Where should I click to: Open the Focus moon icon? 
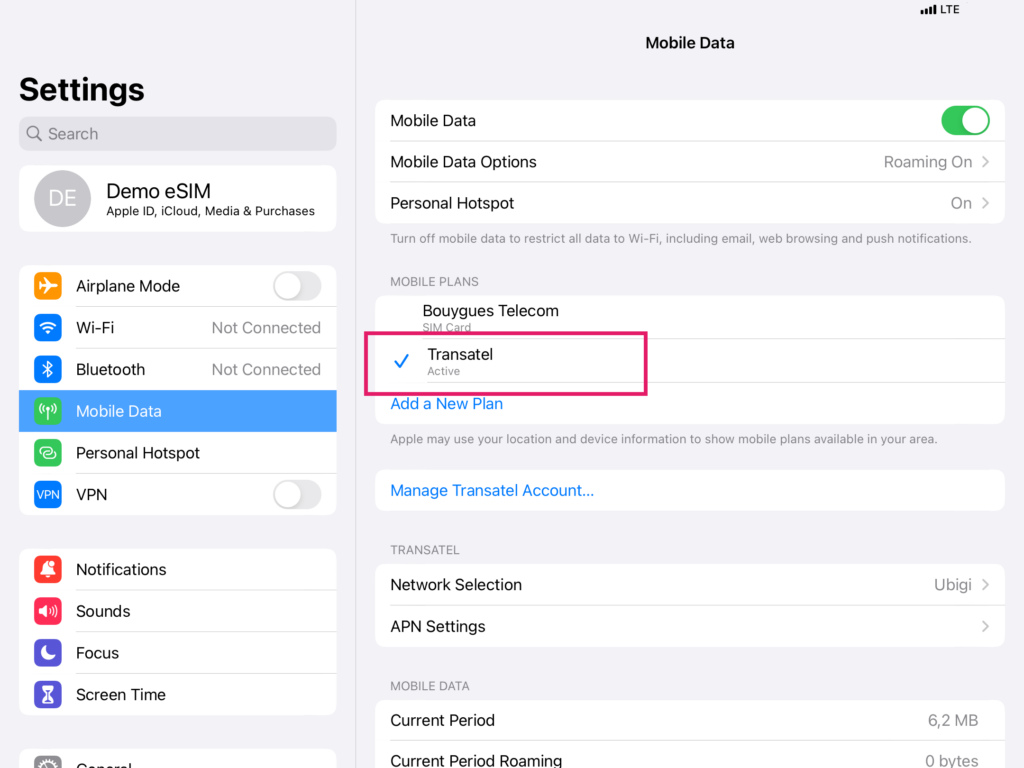47,653
